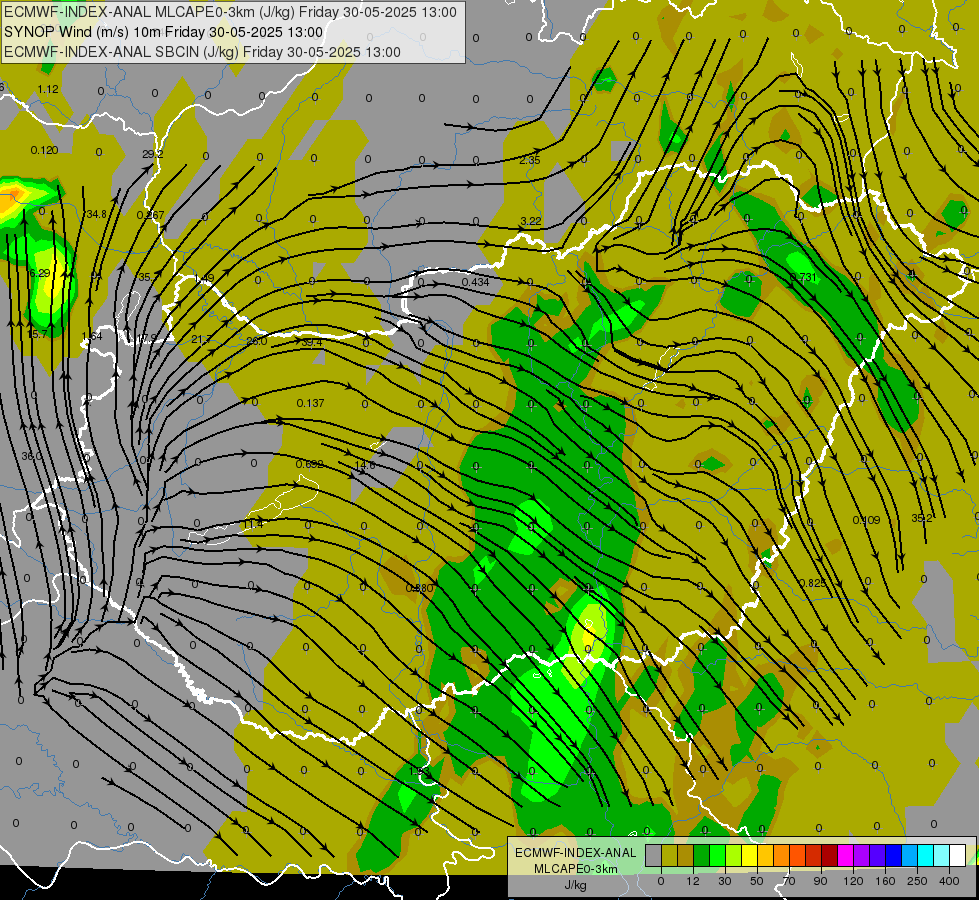This screenshot has height=900, width=979.
Task: Click the legend scale label 12
Action: click(693, 881)
